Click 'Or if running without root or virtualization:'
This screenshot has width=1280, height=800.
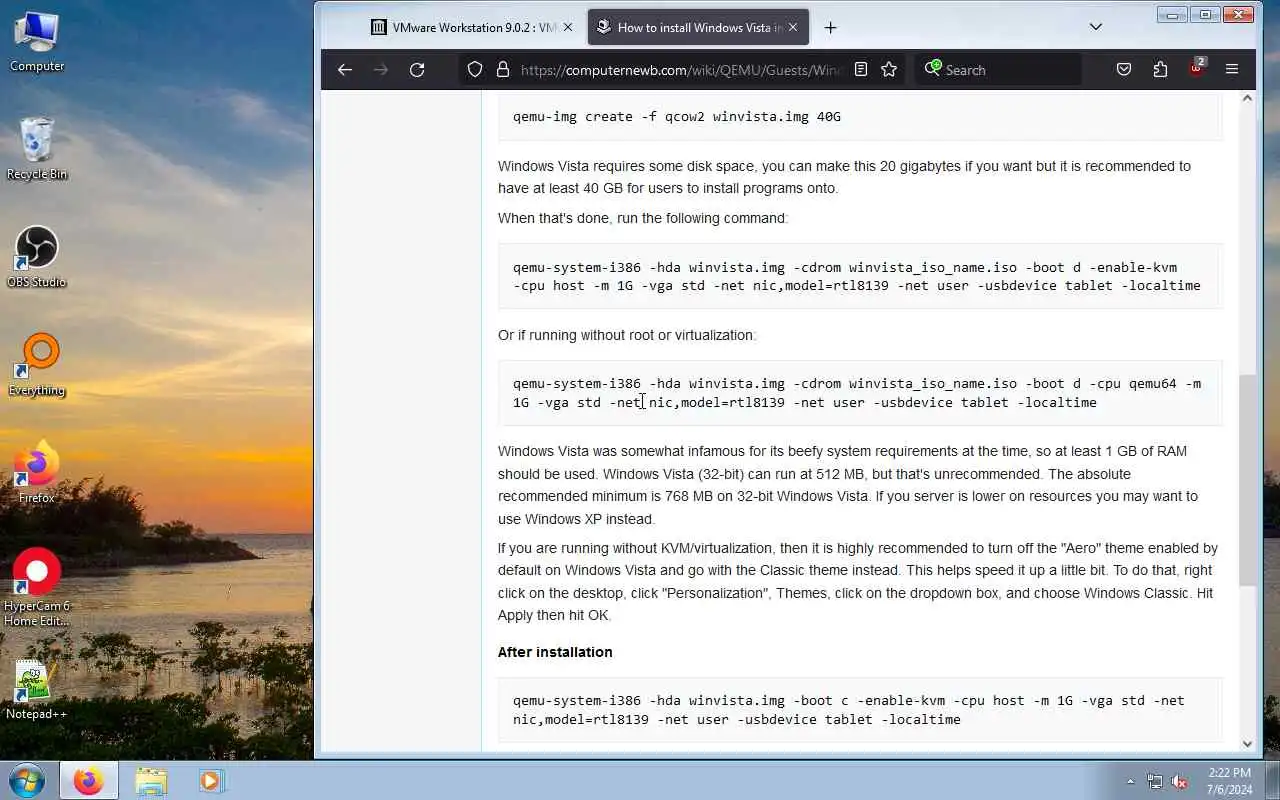(x=627, y=335)
